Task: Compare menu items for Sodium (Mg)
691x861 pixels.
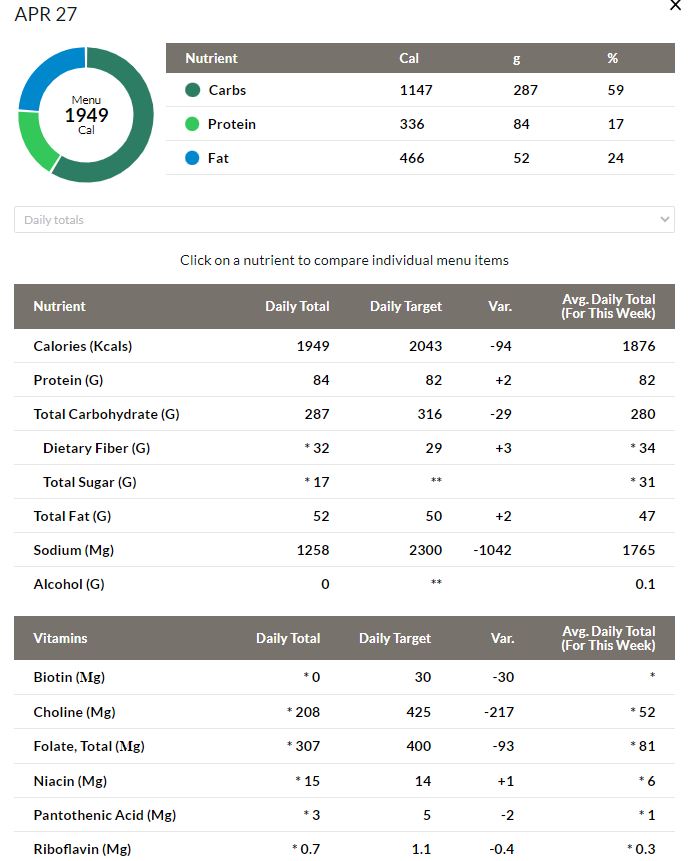Action: (344, 550)
